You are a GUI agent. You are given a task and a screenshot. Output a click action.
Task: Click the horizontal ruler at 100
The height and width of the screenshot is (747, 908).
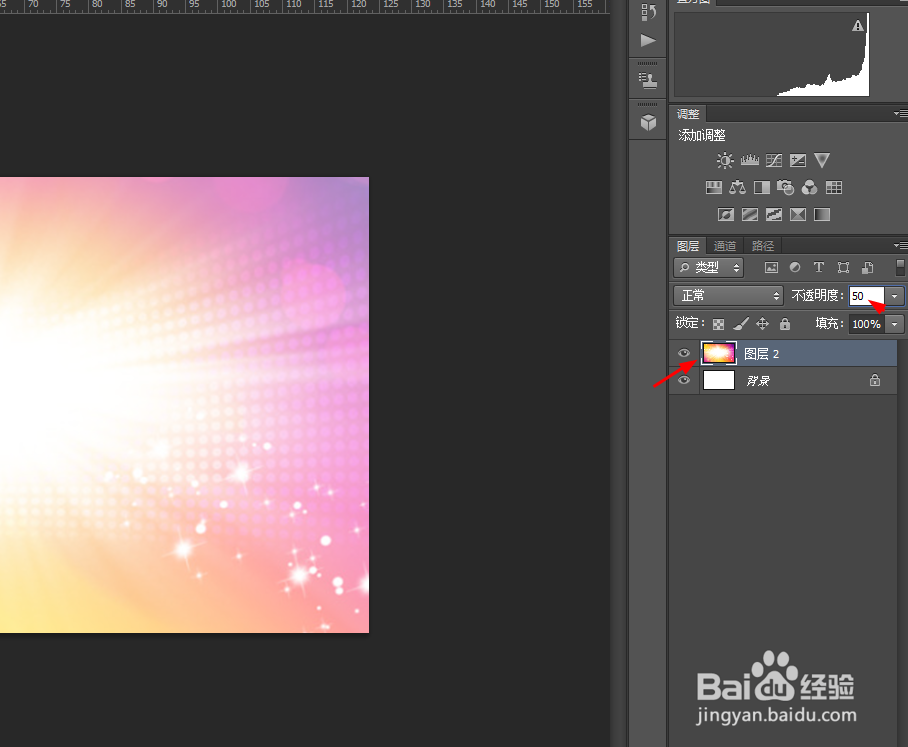(229, 5)
